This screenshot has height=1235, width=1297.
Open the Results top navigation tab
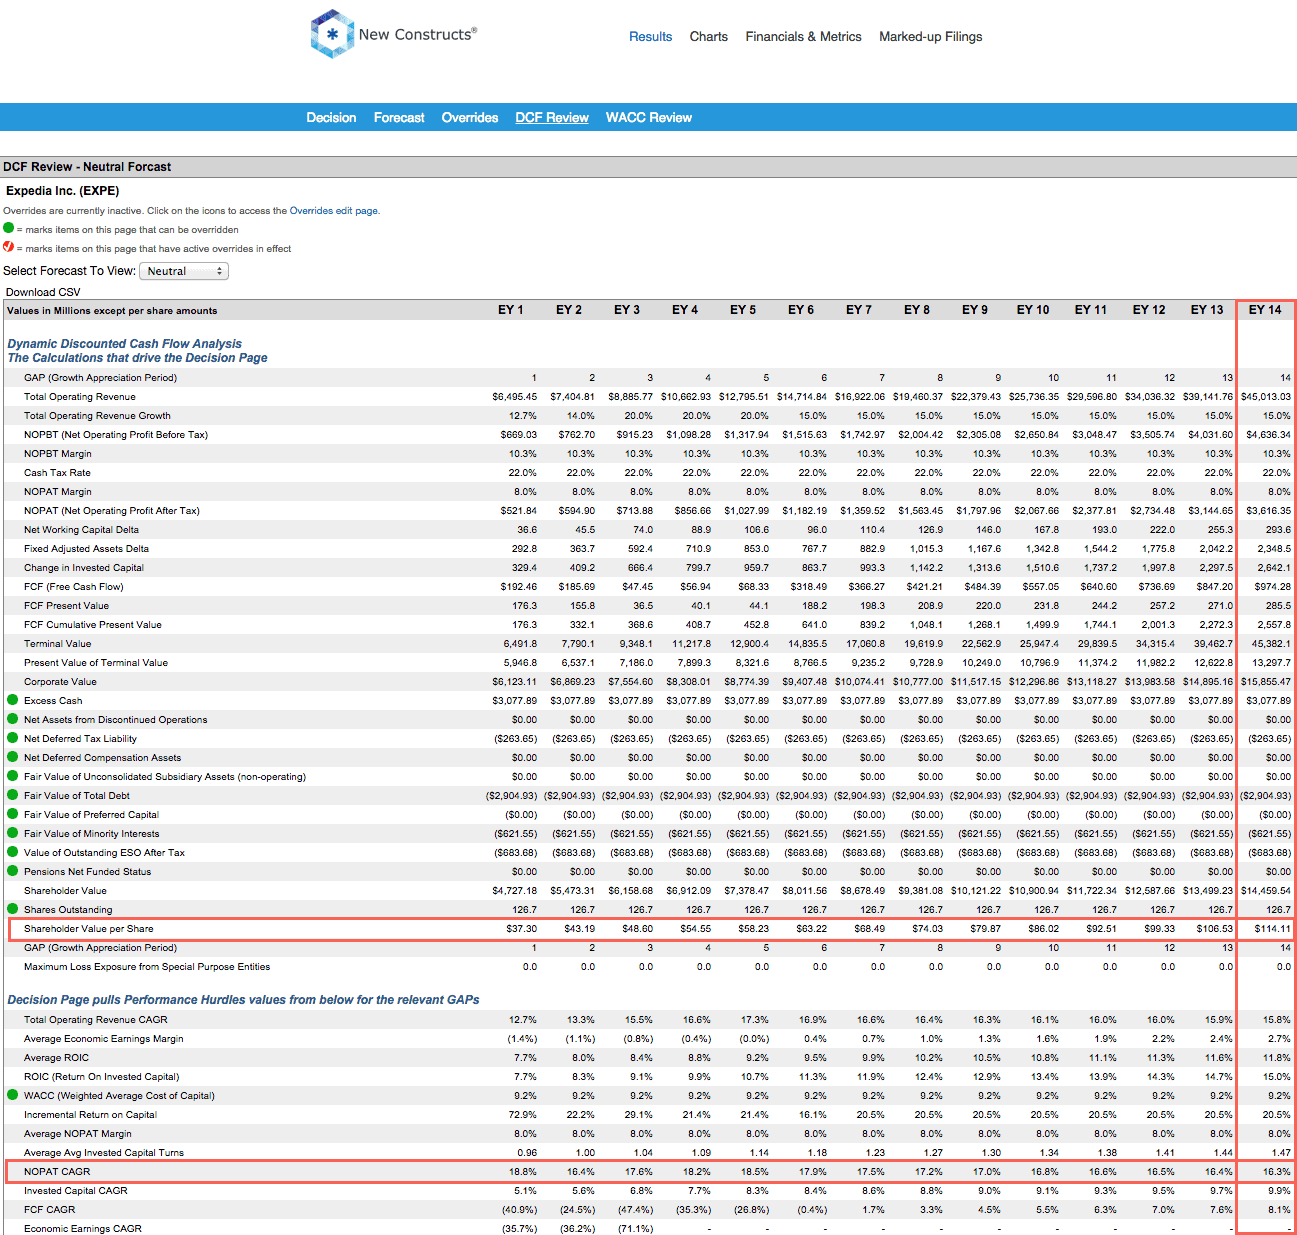[x=650, y=37]
